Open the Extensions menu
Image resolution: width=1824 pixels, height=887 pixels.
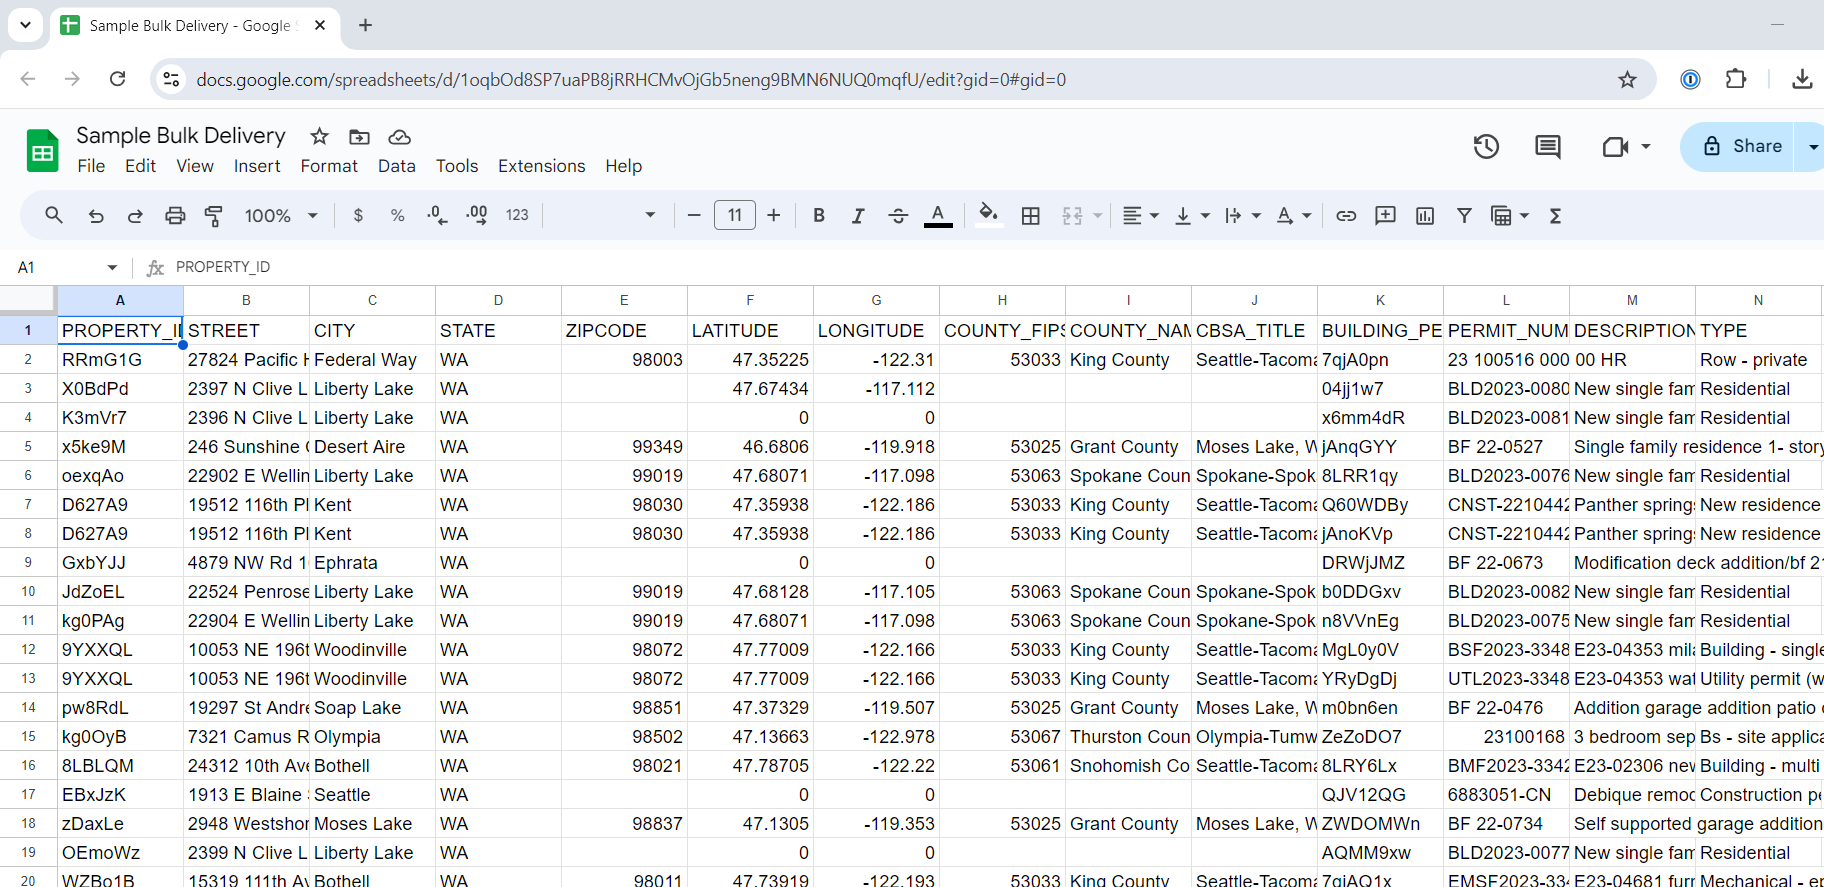[x=541, y=166]
